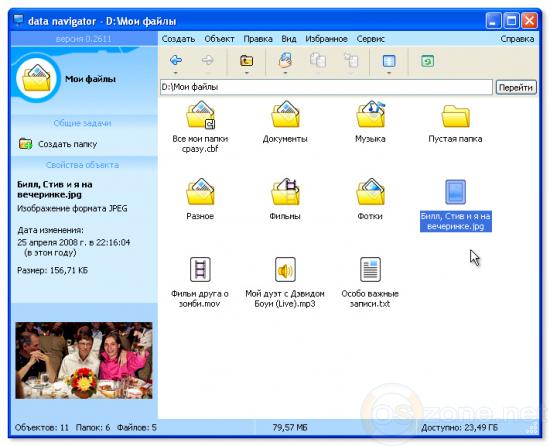Open dropdown arrow under Back button

point(176,73)
